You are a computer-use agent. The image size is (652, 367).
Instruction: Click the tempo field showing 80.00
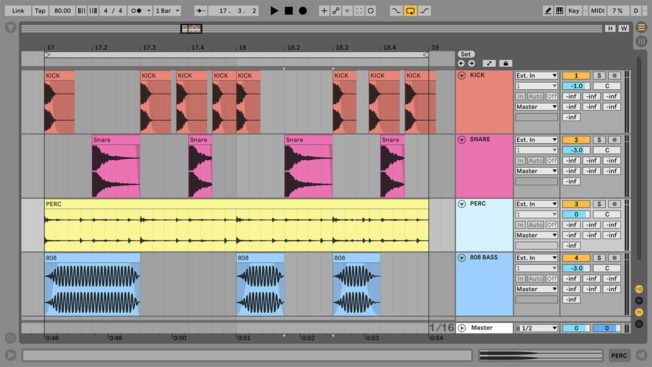(x=62, y=11)
